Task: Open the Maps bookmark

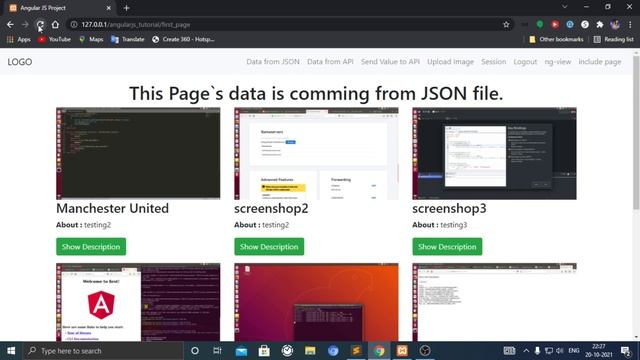Action: pos(91,39)
